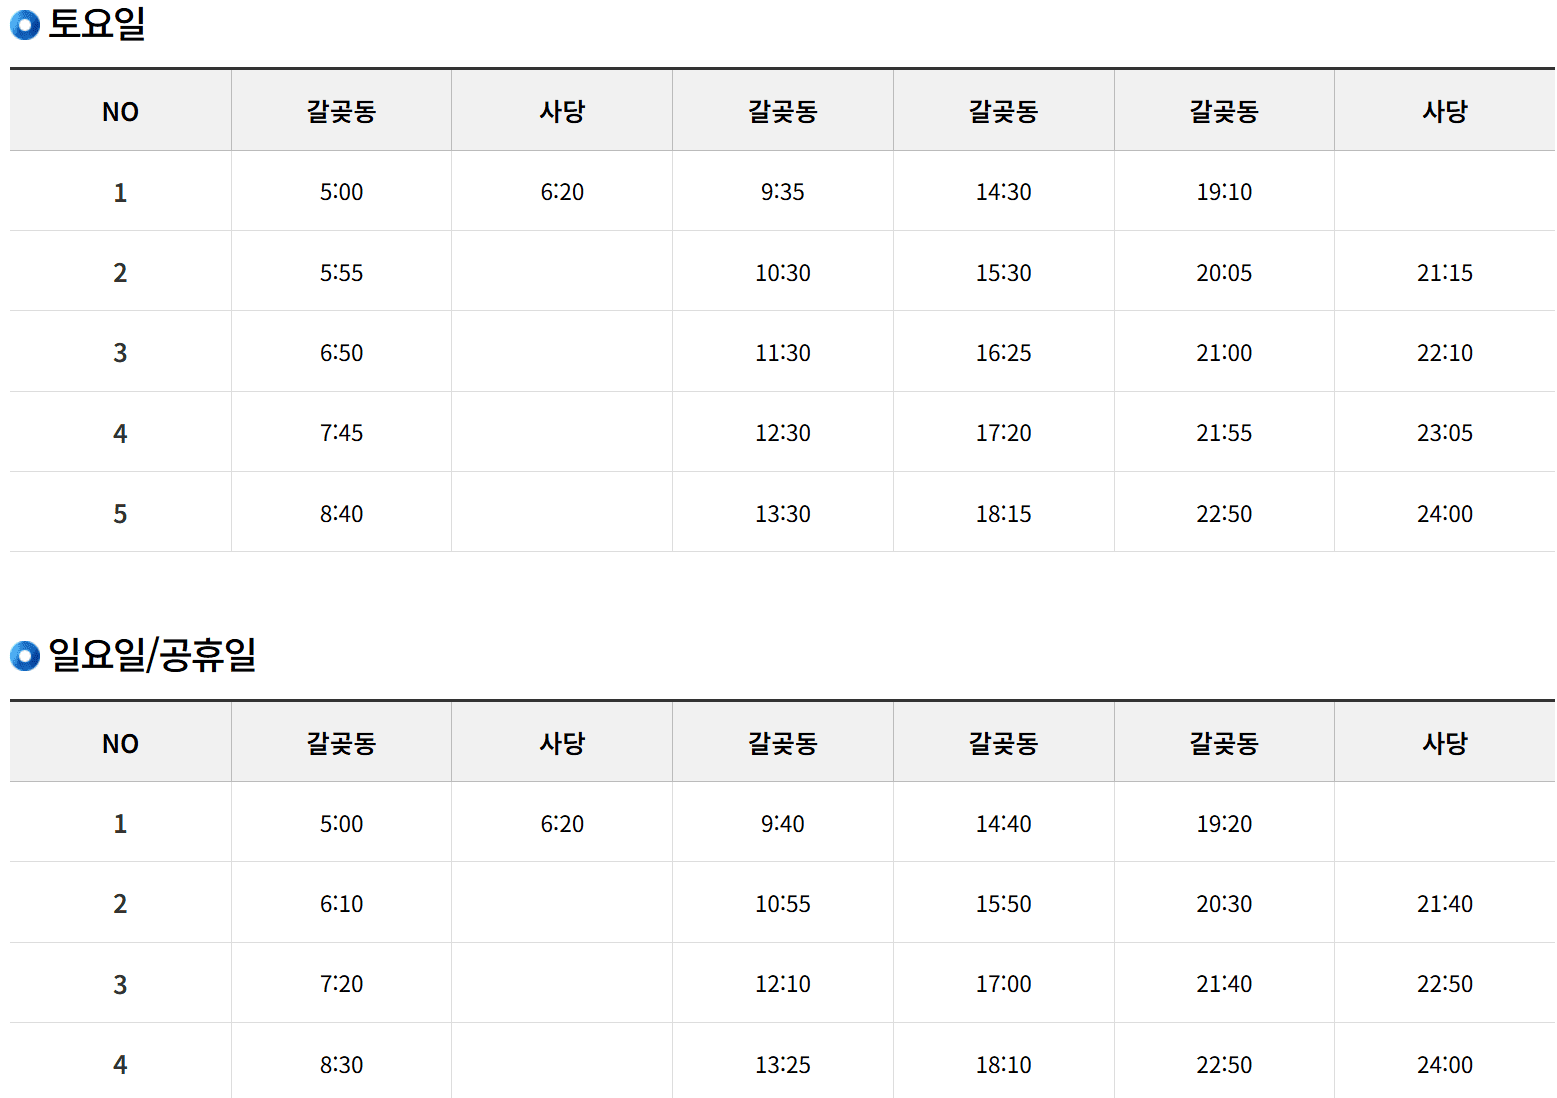Viewport: 1557px width, 1098px height.
Task: Select the 토요일 section heading
Action: [x=97, y=23]
